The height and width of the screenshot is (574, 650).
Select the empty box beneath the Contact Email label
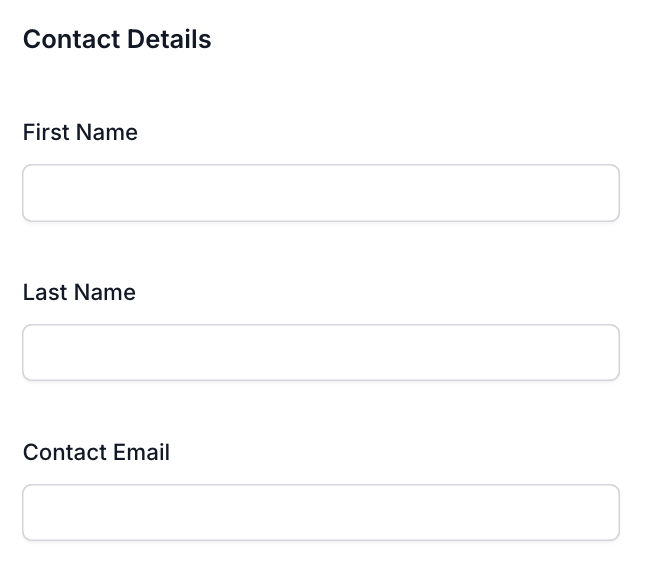[321, 513]
